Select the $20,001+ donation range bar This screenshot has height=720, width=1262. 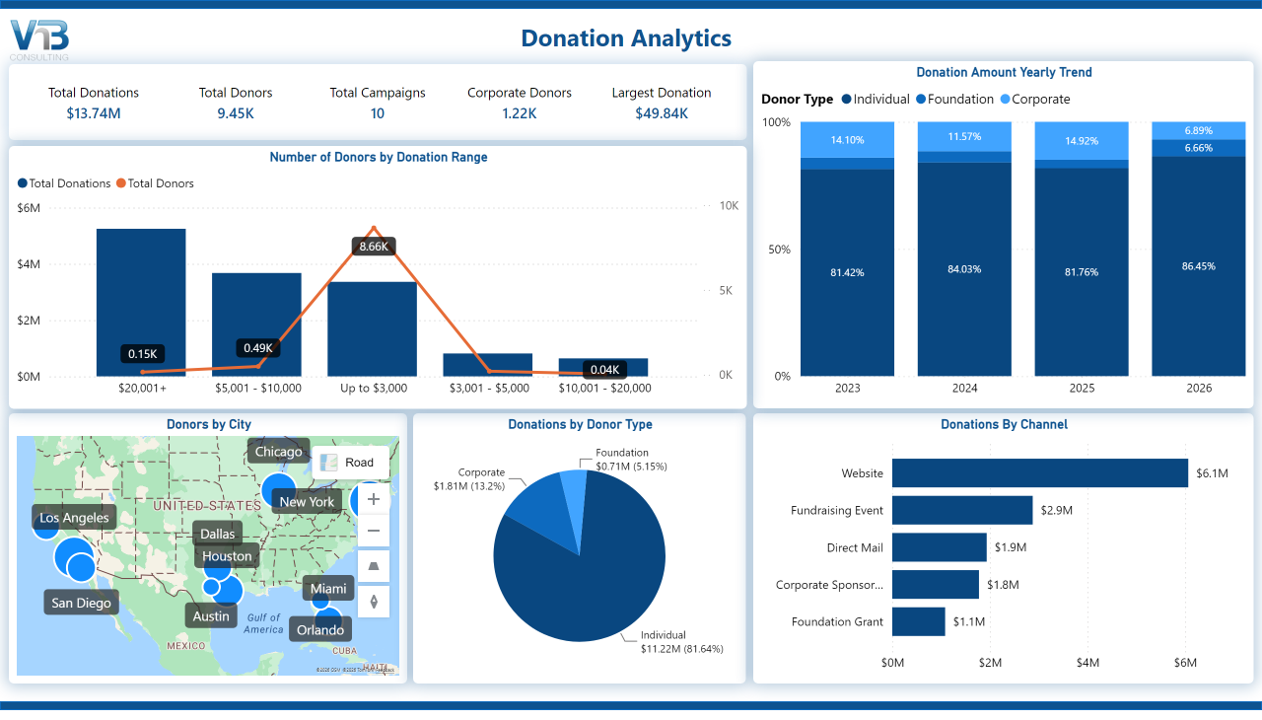tap(141, 303)
